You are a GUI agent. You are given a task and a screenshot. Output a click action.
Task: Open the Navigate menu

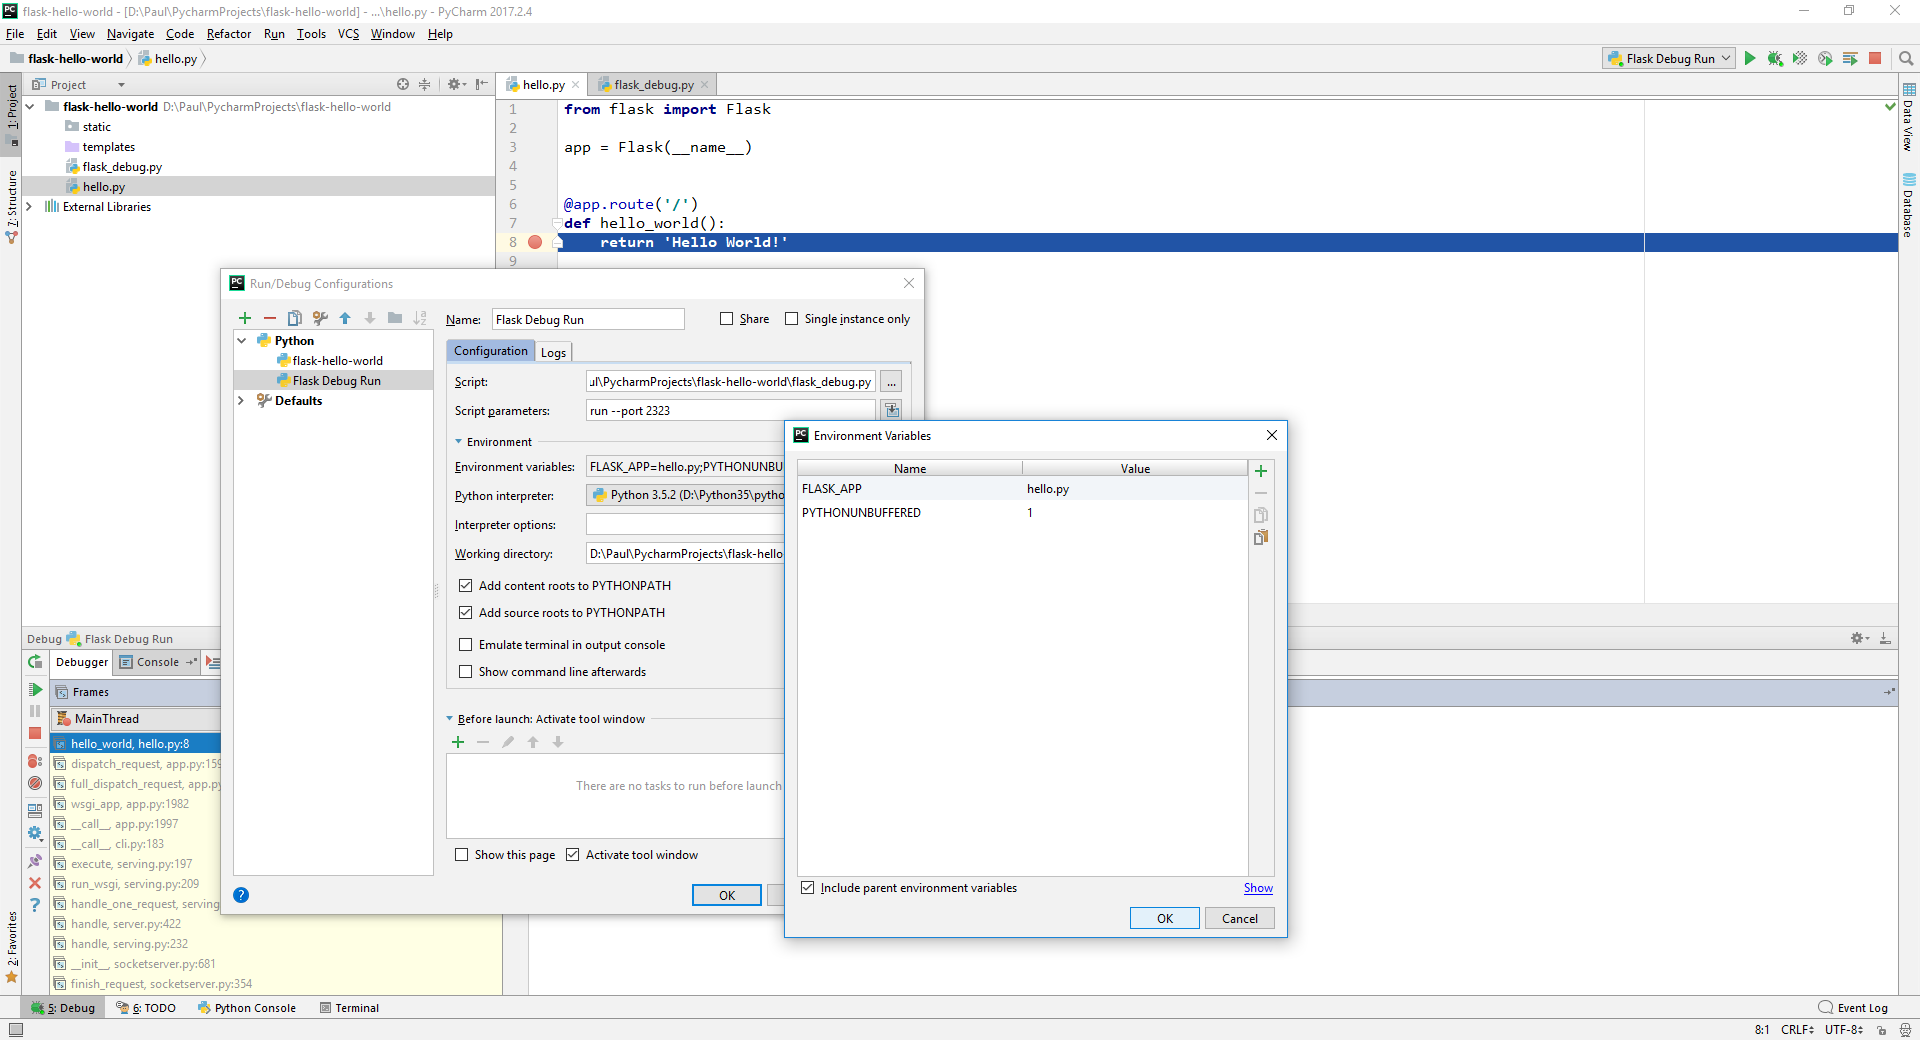coord(130,34)
